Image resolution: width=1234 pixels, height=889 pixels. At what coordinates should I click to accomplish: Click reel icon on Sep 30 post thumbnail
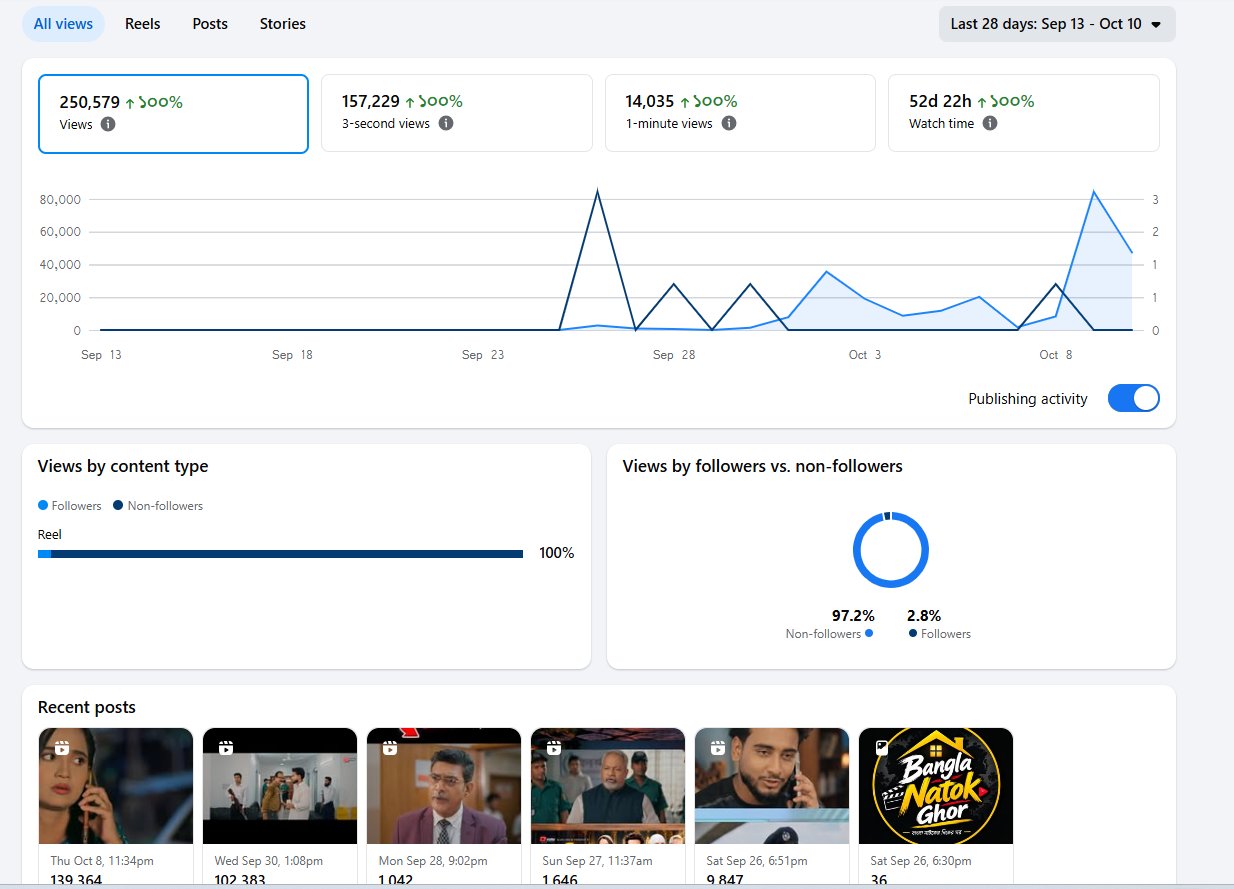(x=226, y=747)
